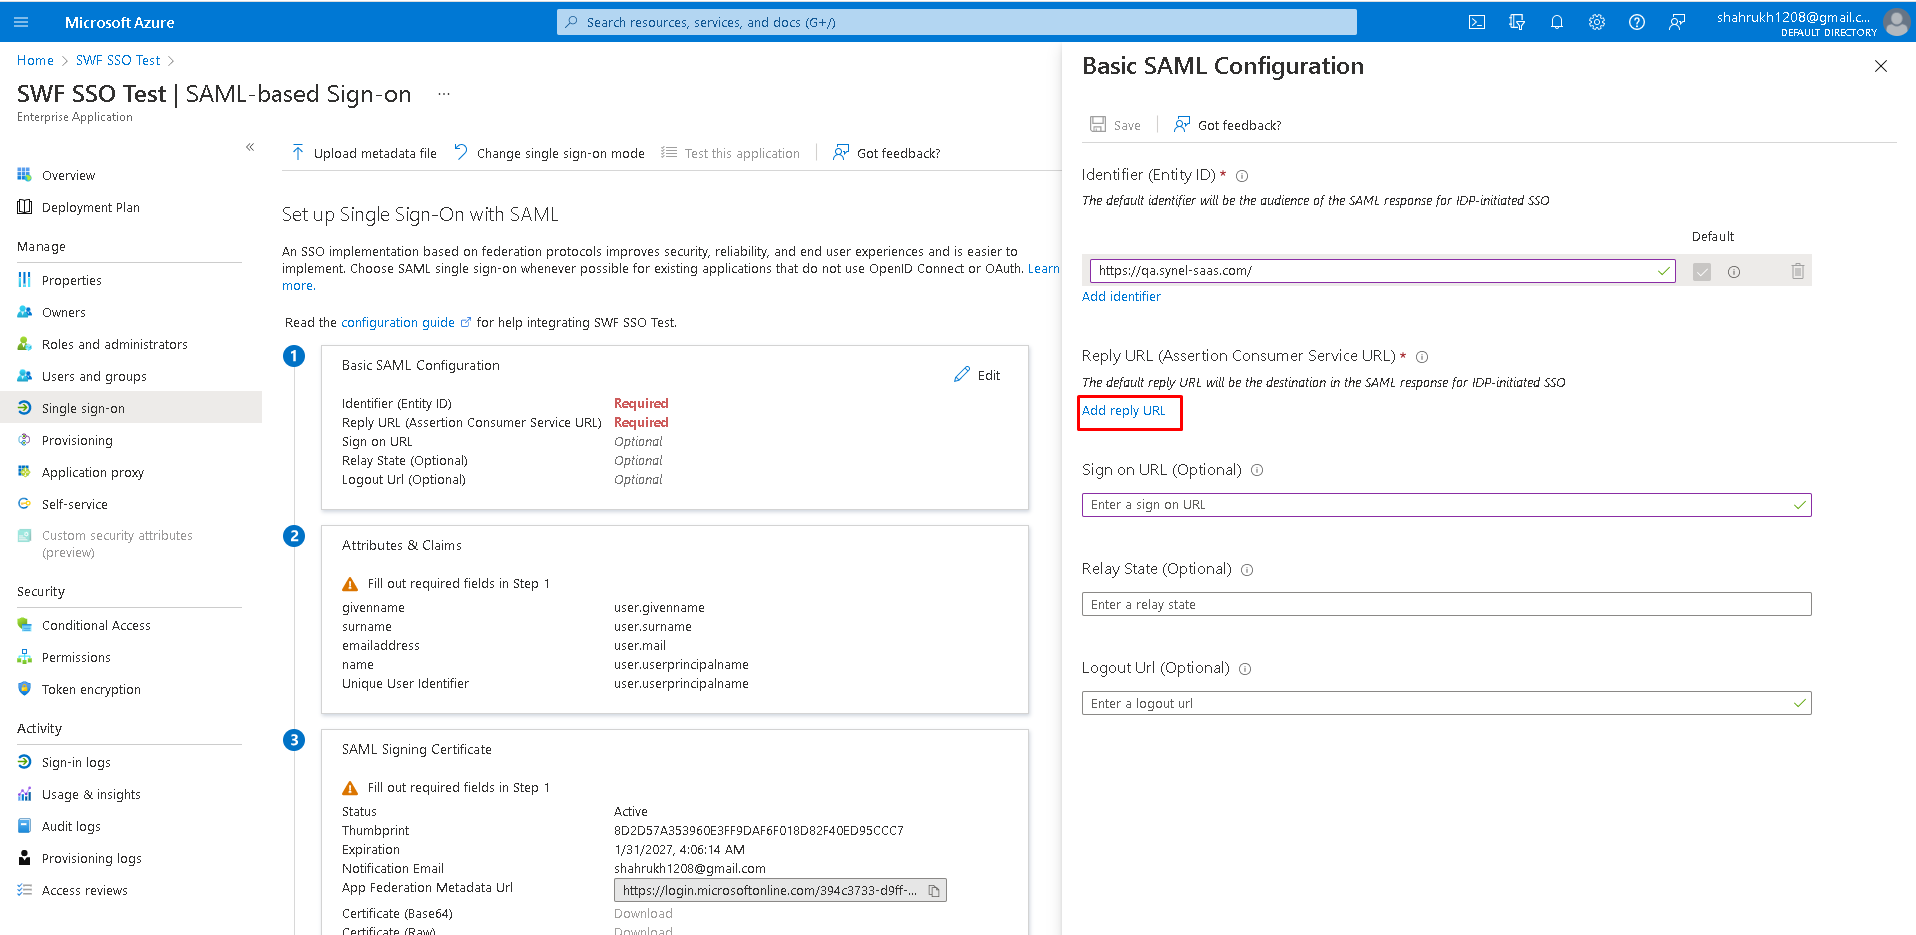Click the sign on URL input field
The image size is (1916, 935).
(x=1446, y=505)
